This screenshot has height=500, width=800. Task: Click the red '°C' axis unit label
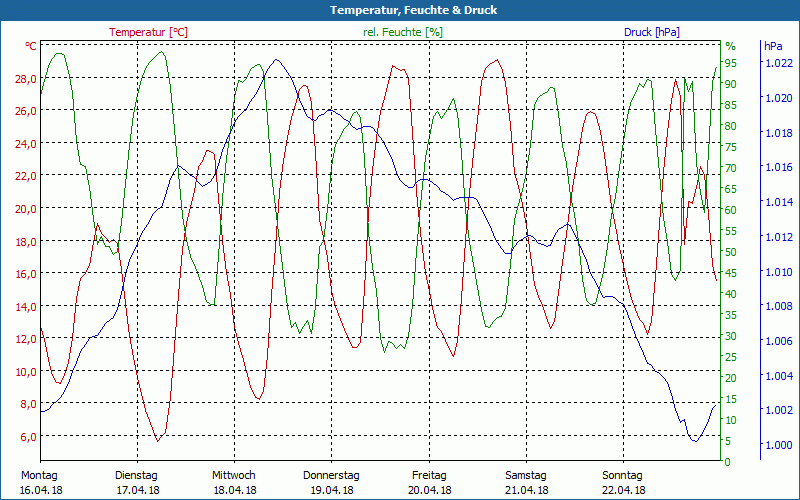pyautogui.click(x=31, y=46)
